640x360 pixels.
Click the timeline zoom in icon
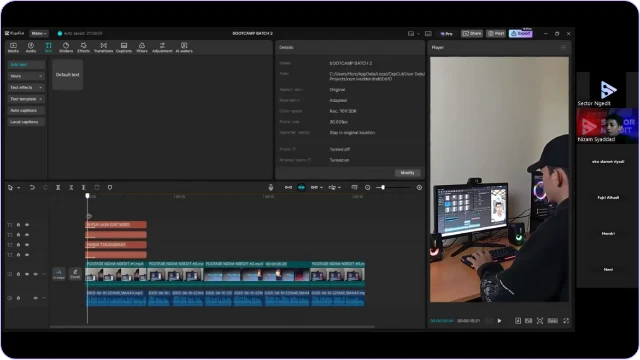pyautogui.click(x=419, y=187)
